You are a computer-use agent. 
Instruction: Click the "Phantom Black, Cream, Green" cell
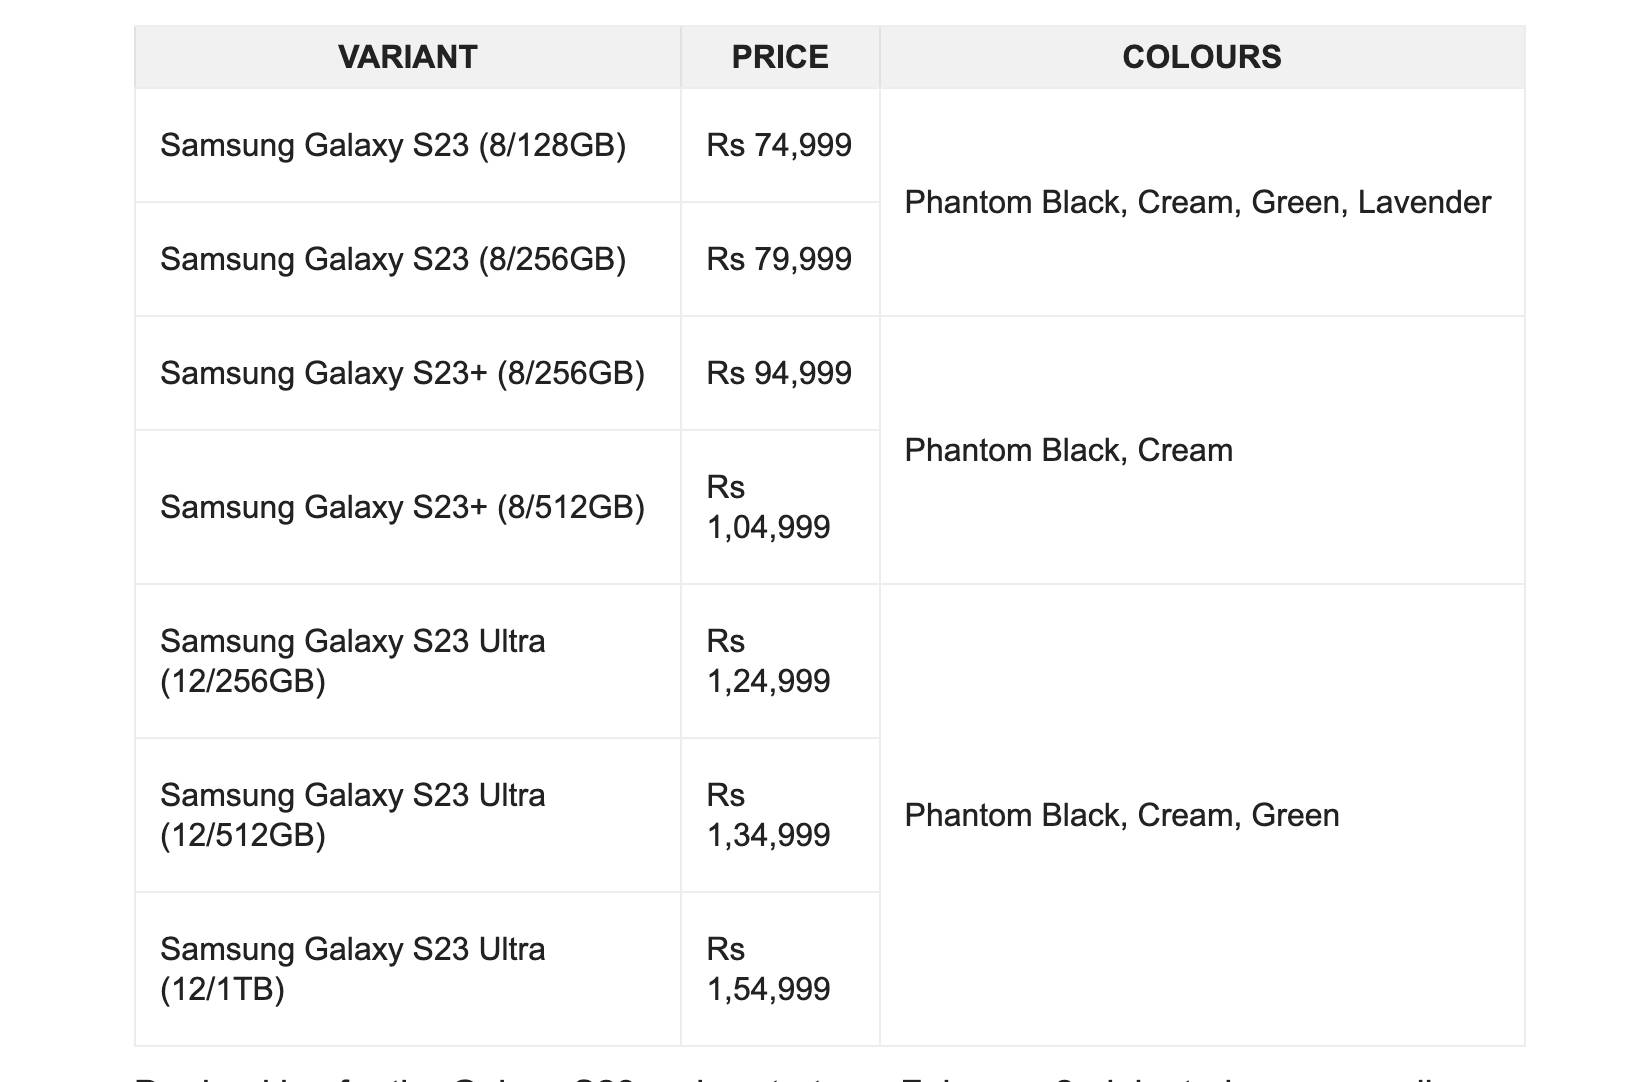[x=1121, y=815]
